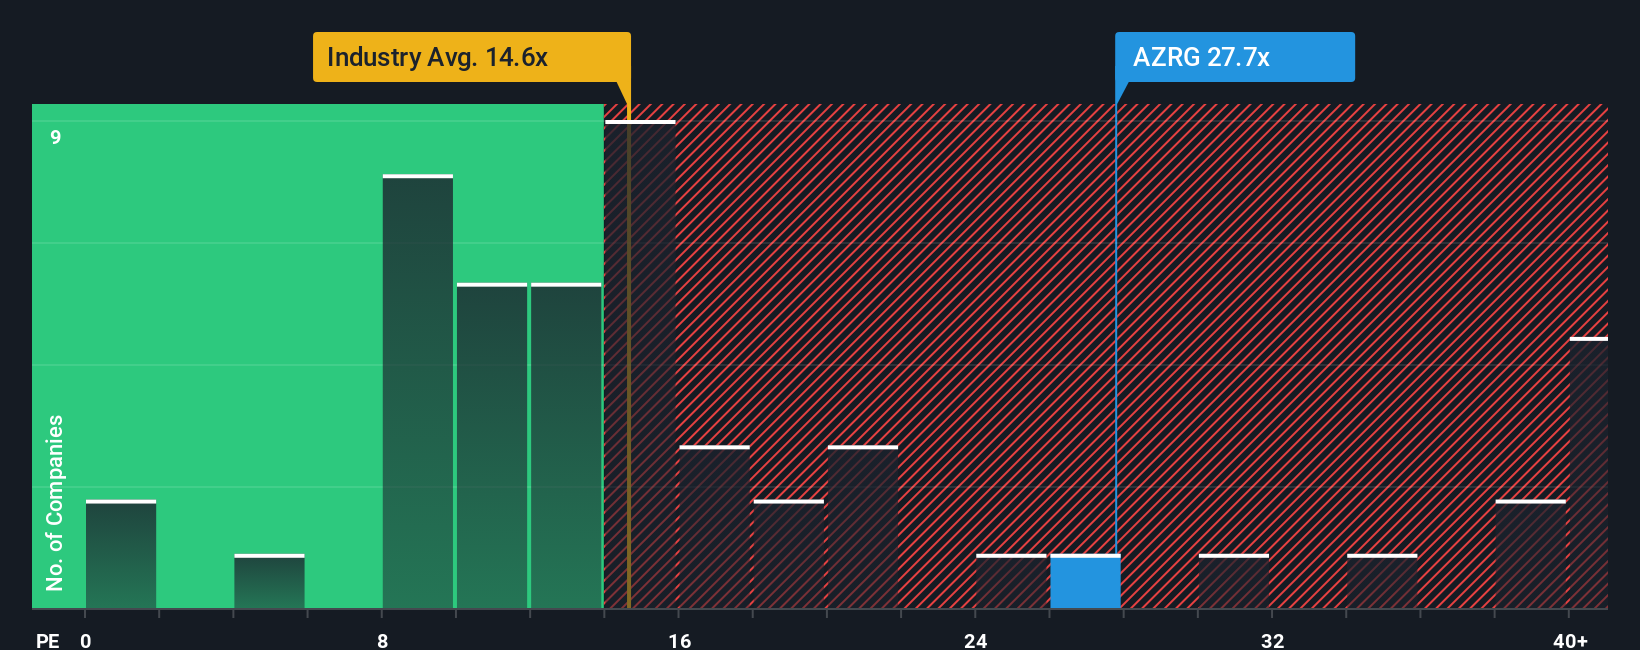Click the axis tick label 16
This screenshot has height=650, width=1640.
(680, 640)
